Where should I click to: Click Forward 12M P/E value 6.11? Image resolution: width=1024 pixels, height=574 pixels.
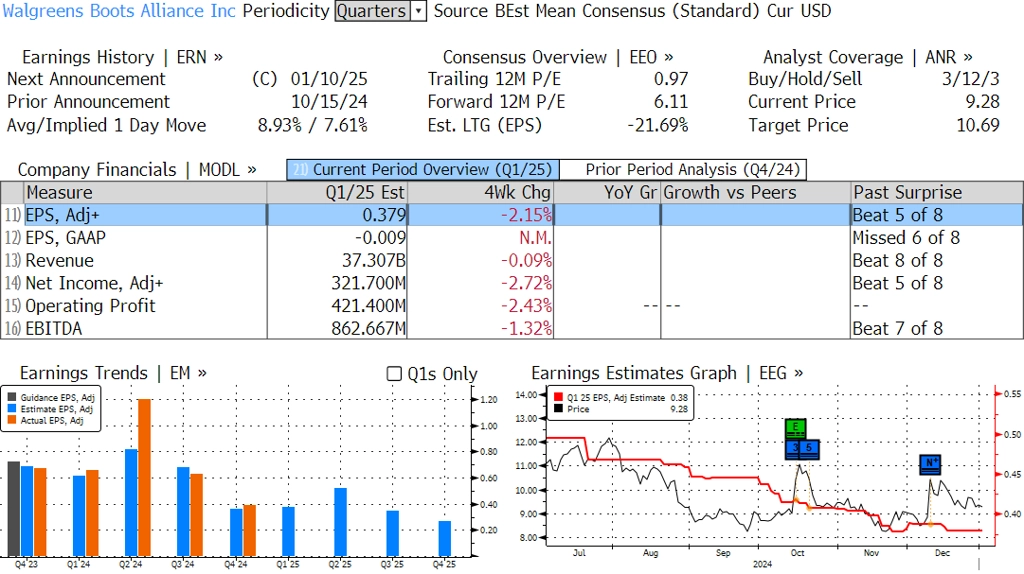671,102
